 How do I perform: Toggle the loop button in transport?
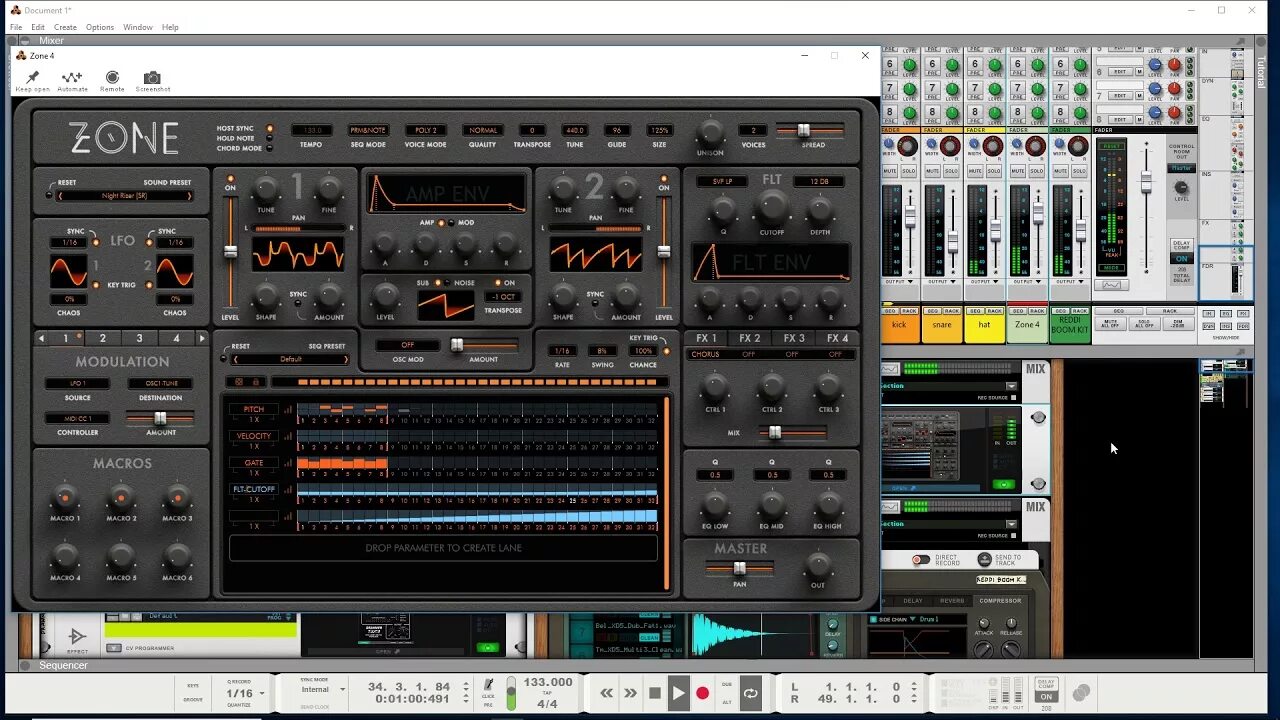tap(750, 693)
